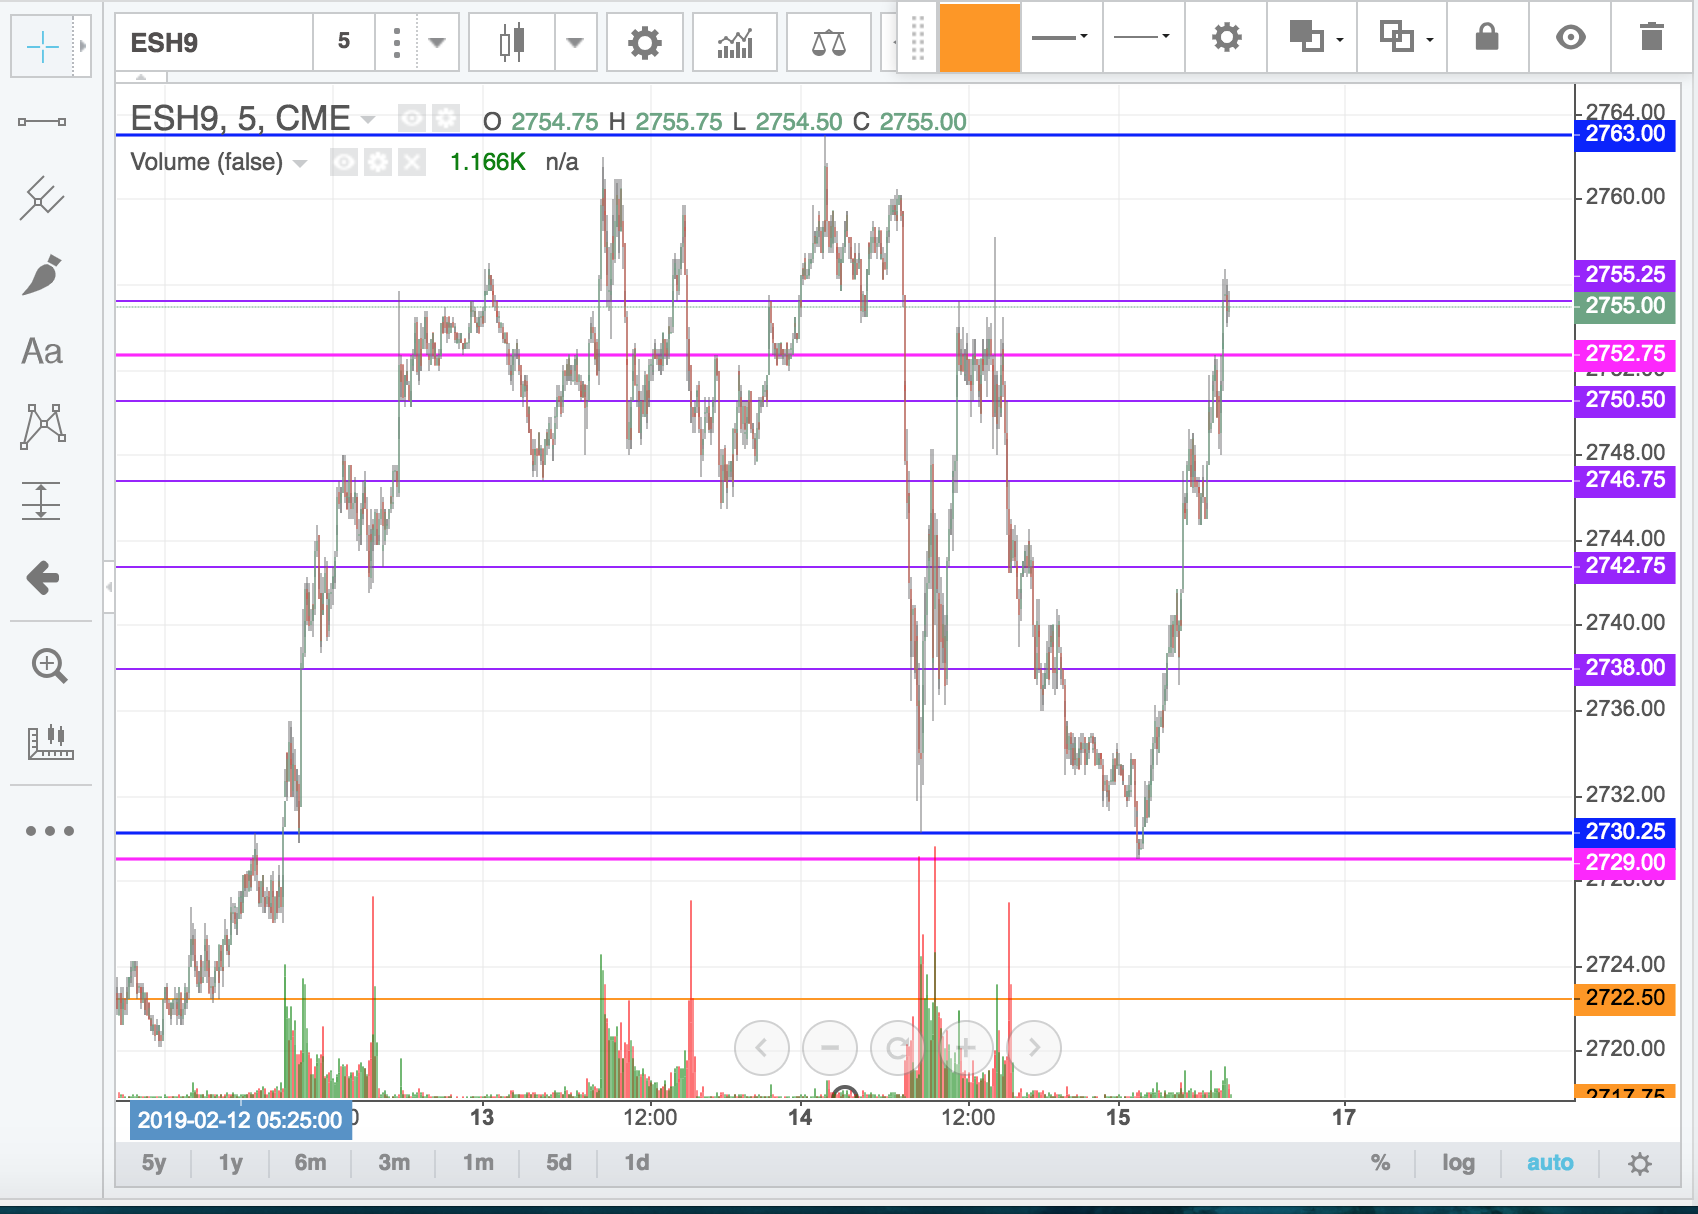
Task: Select the 1d time range
Action: [x=637, y=1163]
